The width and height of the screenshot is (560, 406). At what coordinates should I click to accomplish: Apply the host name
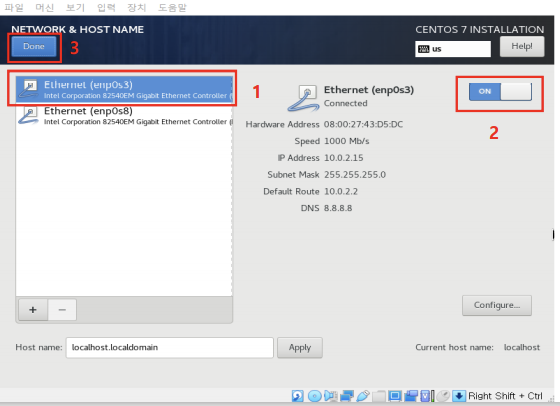click(300, 347)
